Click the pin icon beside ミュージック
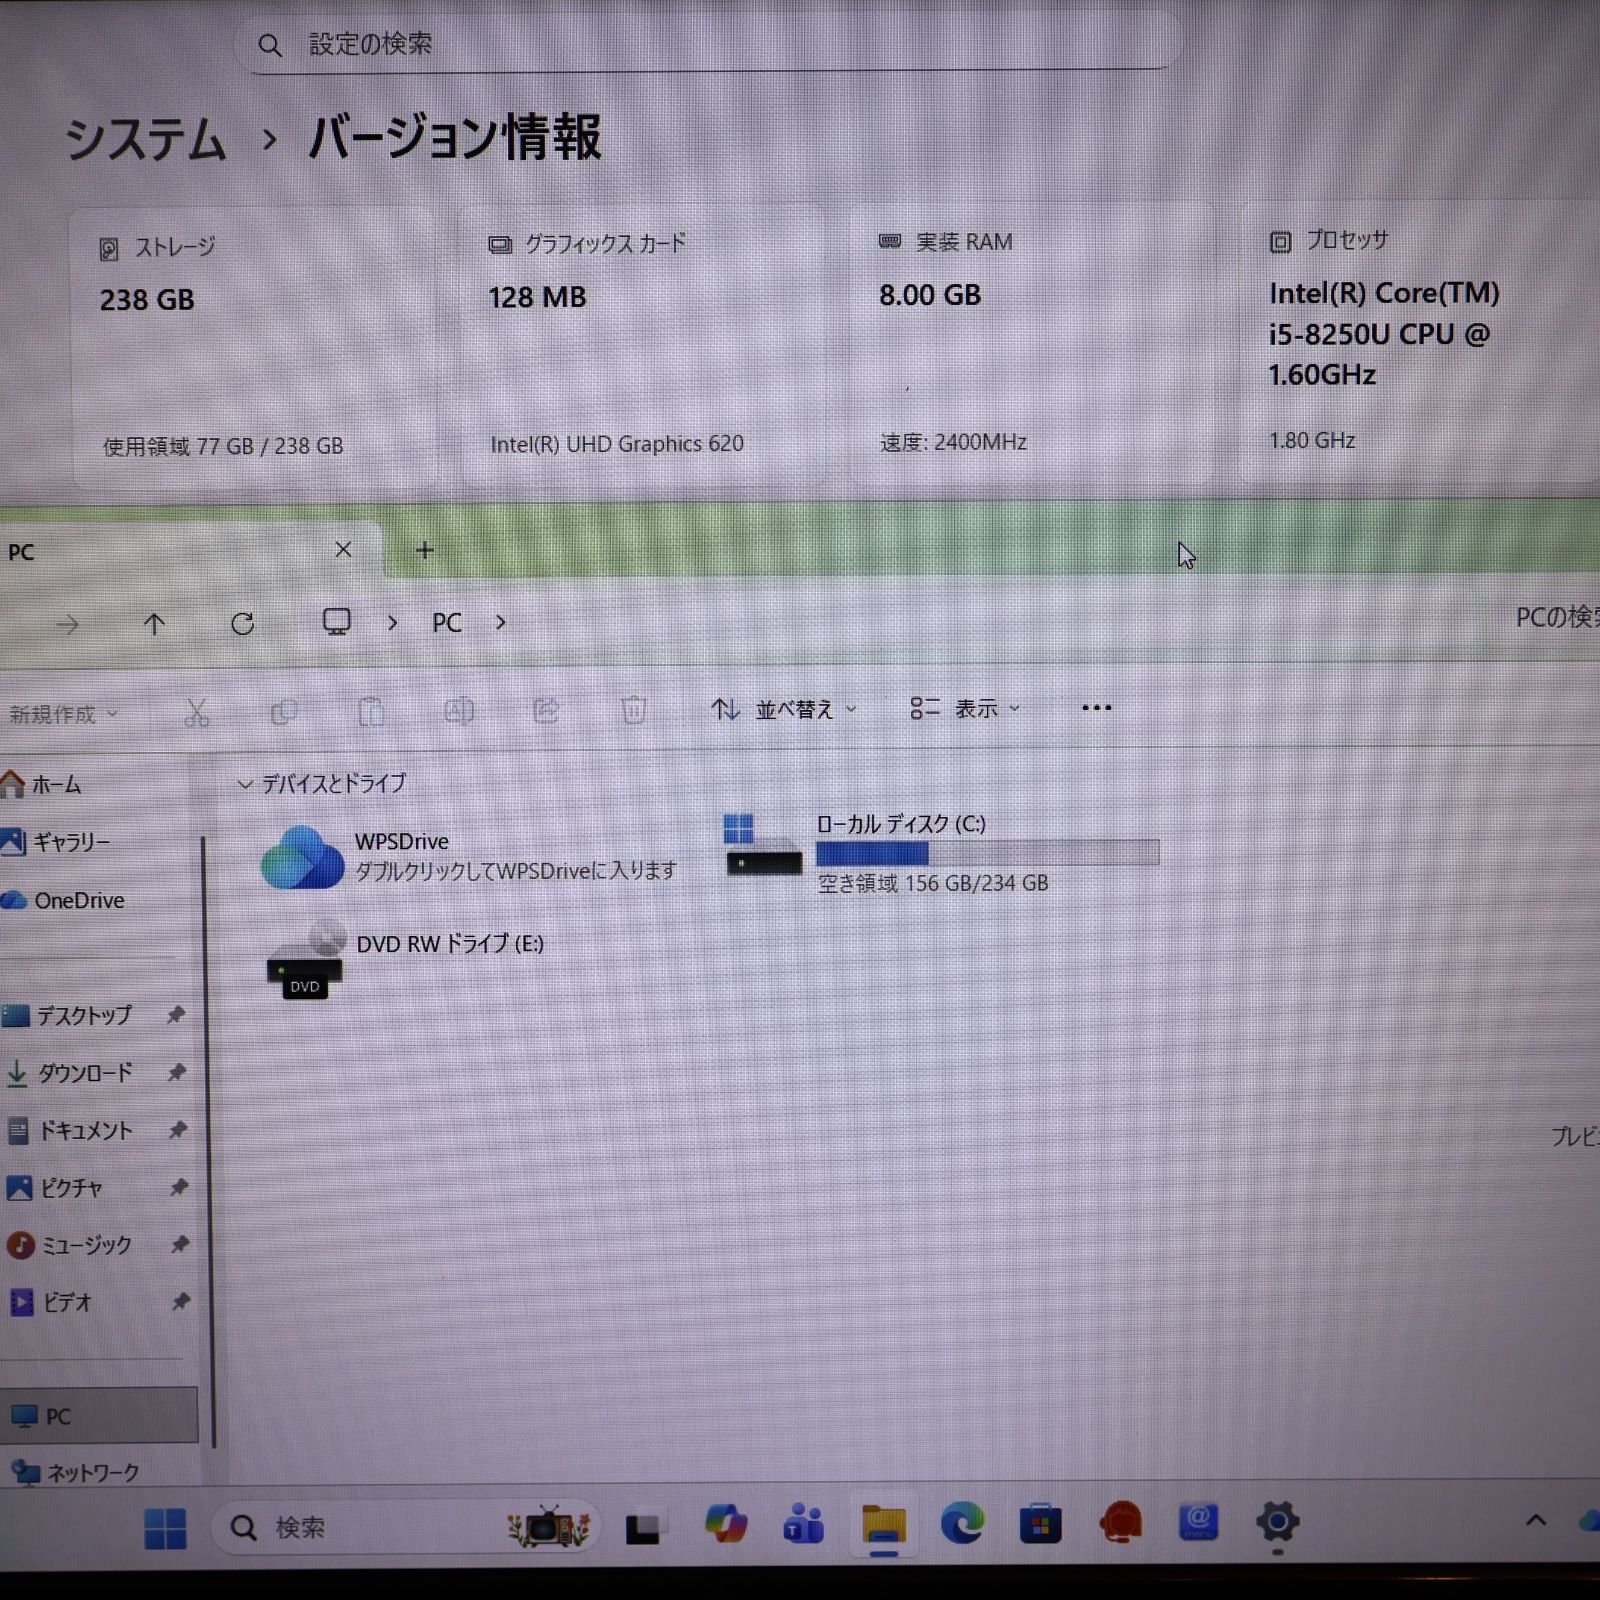This screenshot has height=1600, width=1600. pyautogui.click(x=180, y=1244)
